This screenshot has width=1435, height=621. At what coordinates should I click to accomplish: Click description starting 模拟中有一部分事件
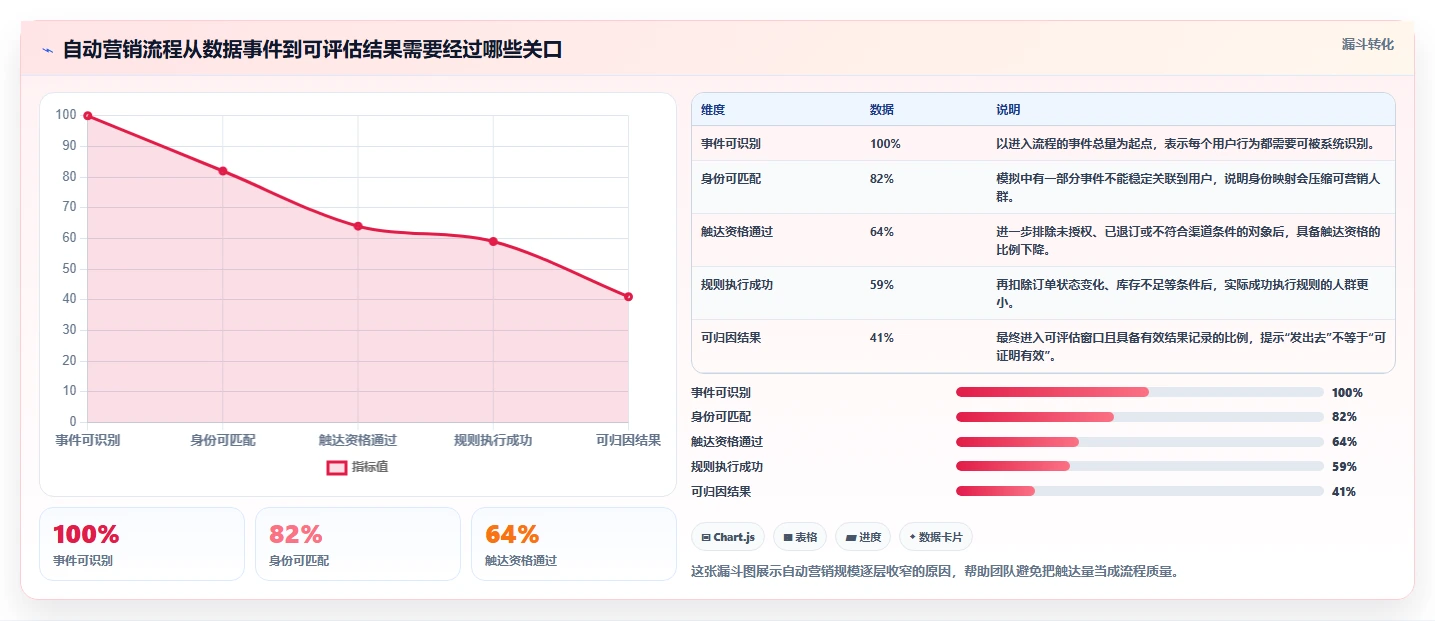tap(1188, 187)
